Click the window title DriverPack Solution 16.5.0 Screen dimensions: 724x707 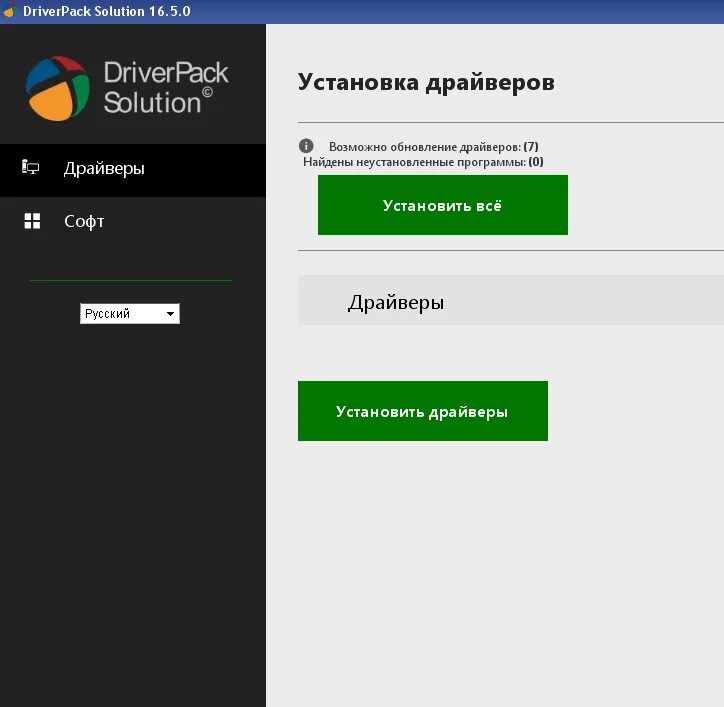click(x=107, y=11)
